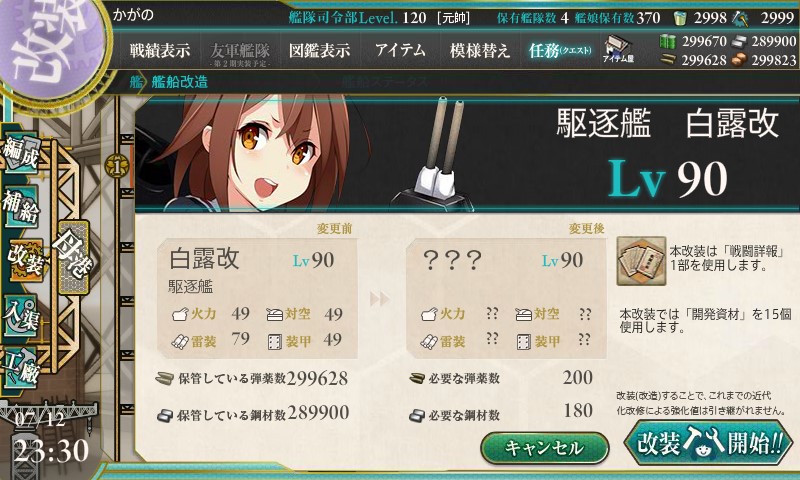Open 模様替え furniture change menu

(480, 50)
